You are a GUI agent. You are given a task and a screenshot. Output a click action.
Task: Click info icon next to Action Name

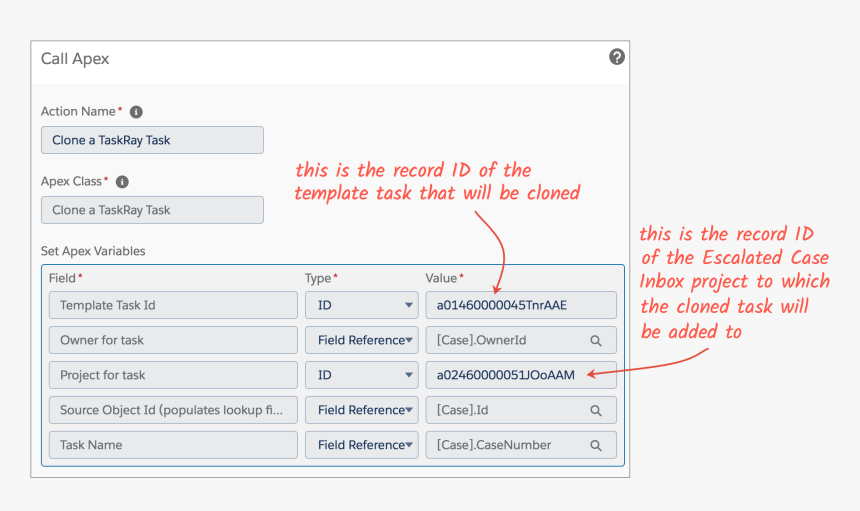coord(136,112)
